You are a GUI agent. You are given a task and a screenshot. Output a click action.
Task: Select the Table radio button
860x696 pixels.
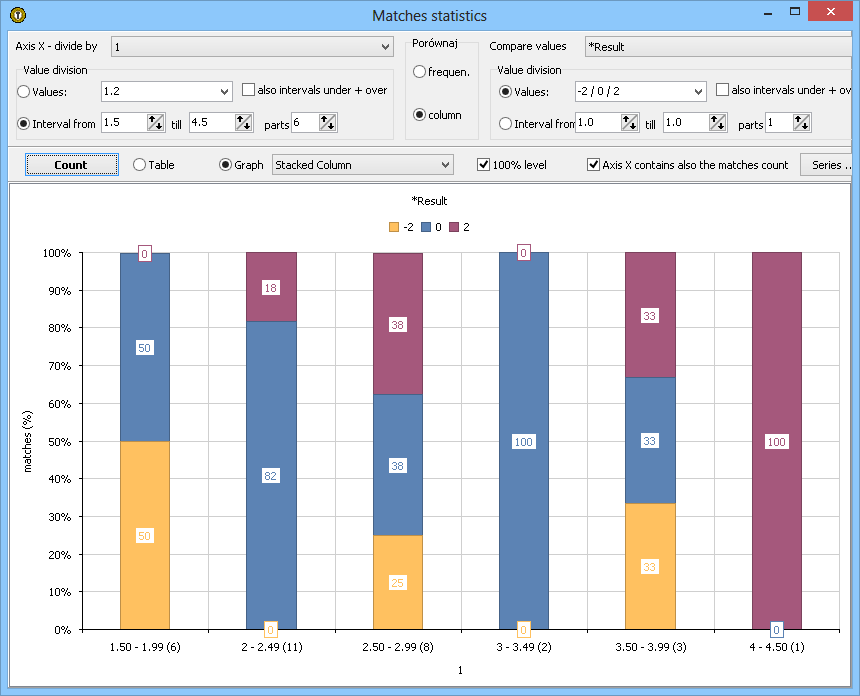(x=140, y=165)
